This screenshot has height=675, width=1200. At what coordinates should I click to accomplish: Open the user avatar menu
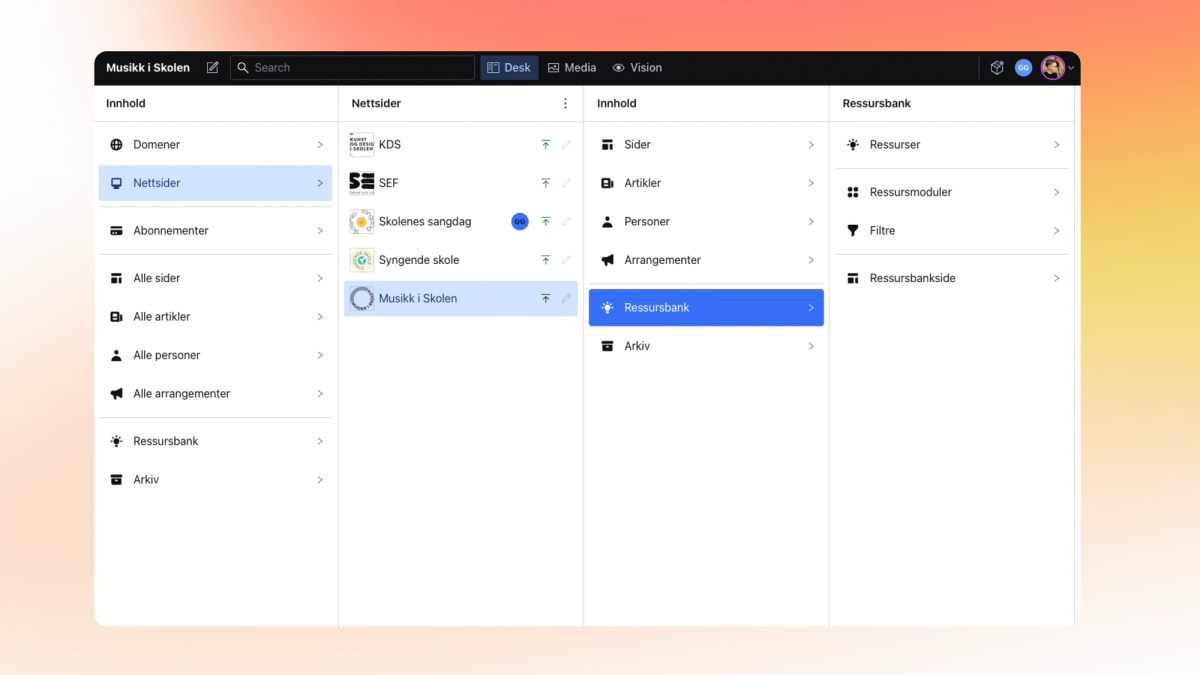pyautogui.click(x=1057, y=68)
